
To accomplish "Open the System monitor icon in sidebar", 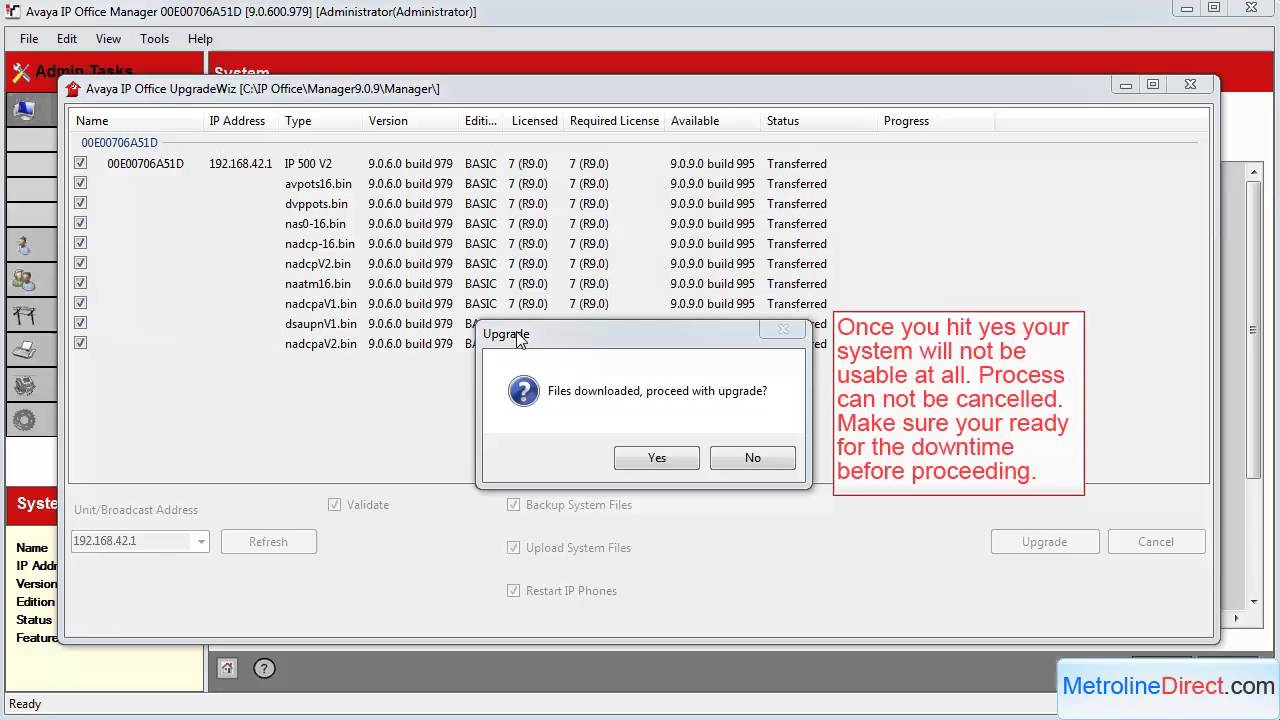I will click(x=24, y=110).
